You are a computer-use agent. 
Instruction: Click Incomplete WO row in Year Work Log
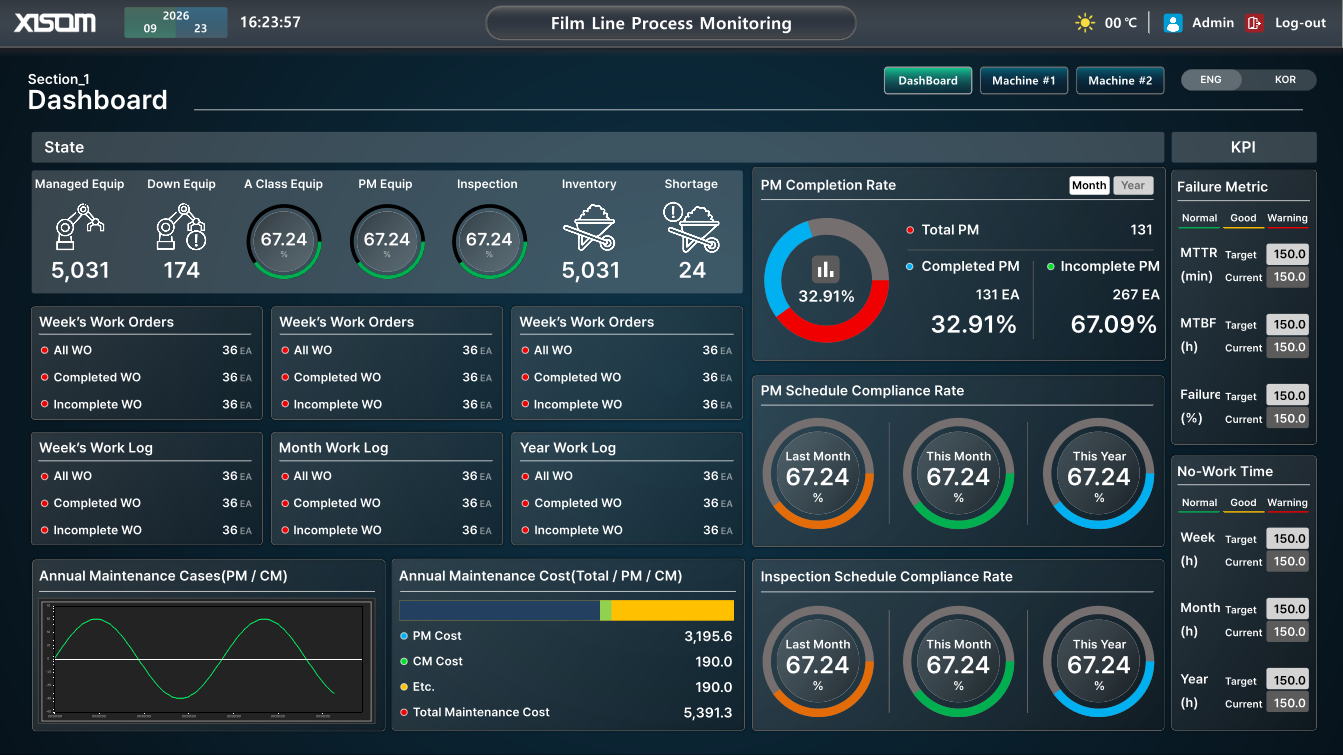pyautogui.click(x=627, y=530)
